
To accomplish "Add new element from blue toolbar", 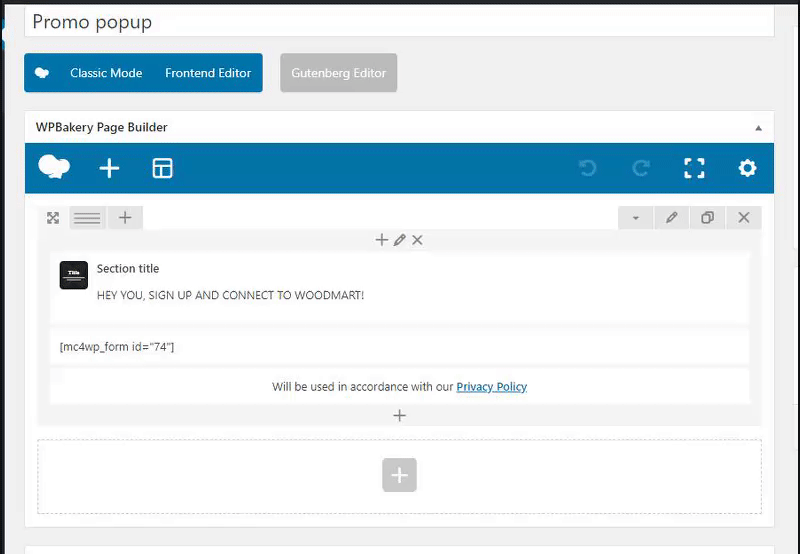I will tap(109, 168).
